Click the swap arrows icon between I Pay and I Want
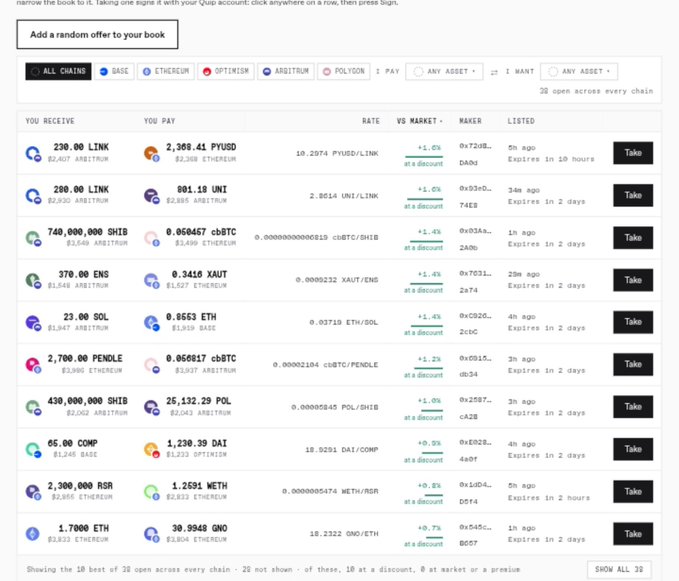 click(494, 72)
